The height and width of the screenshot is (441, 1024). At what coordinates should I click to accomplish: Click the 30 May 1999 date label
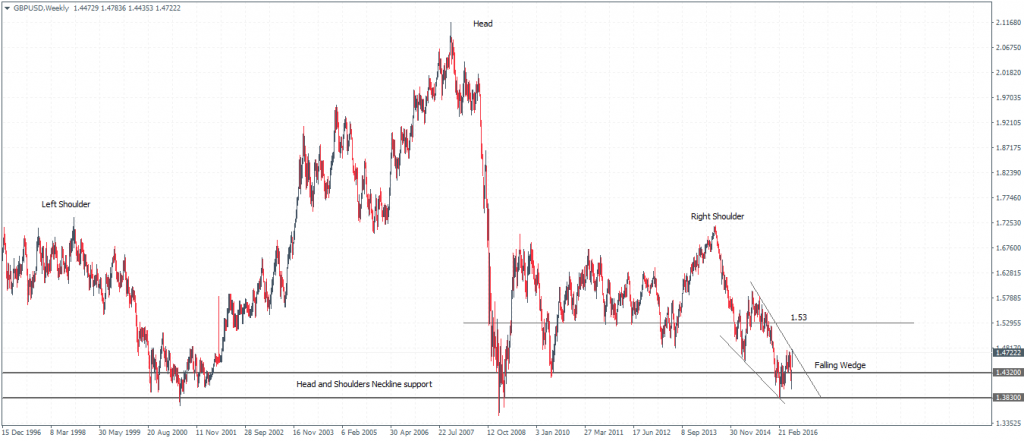[118, 433]
